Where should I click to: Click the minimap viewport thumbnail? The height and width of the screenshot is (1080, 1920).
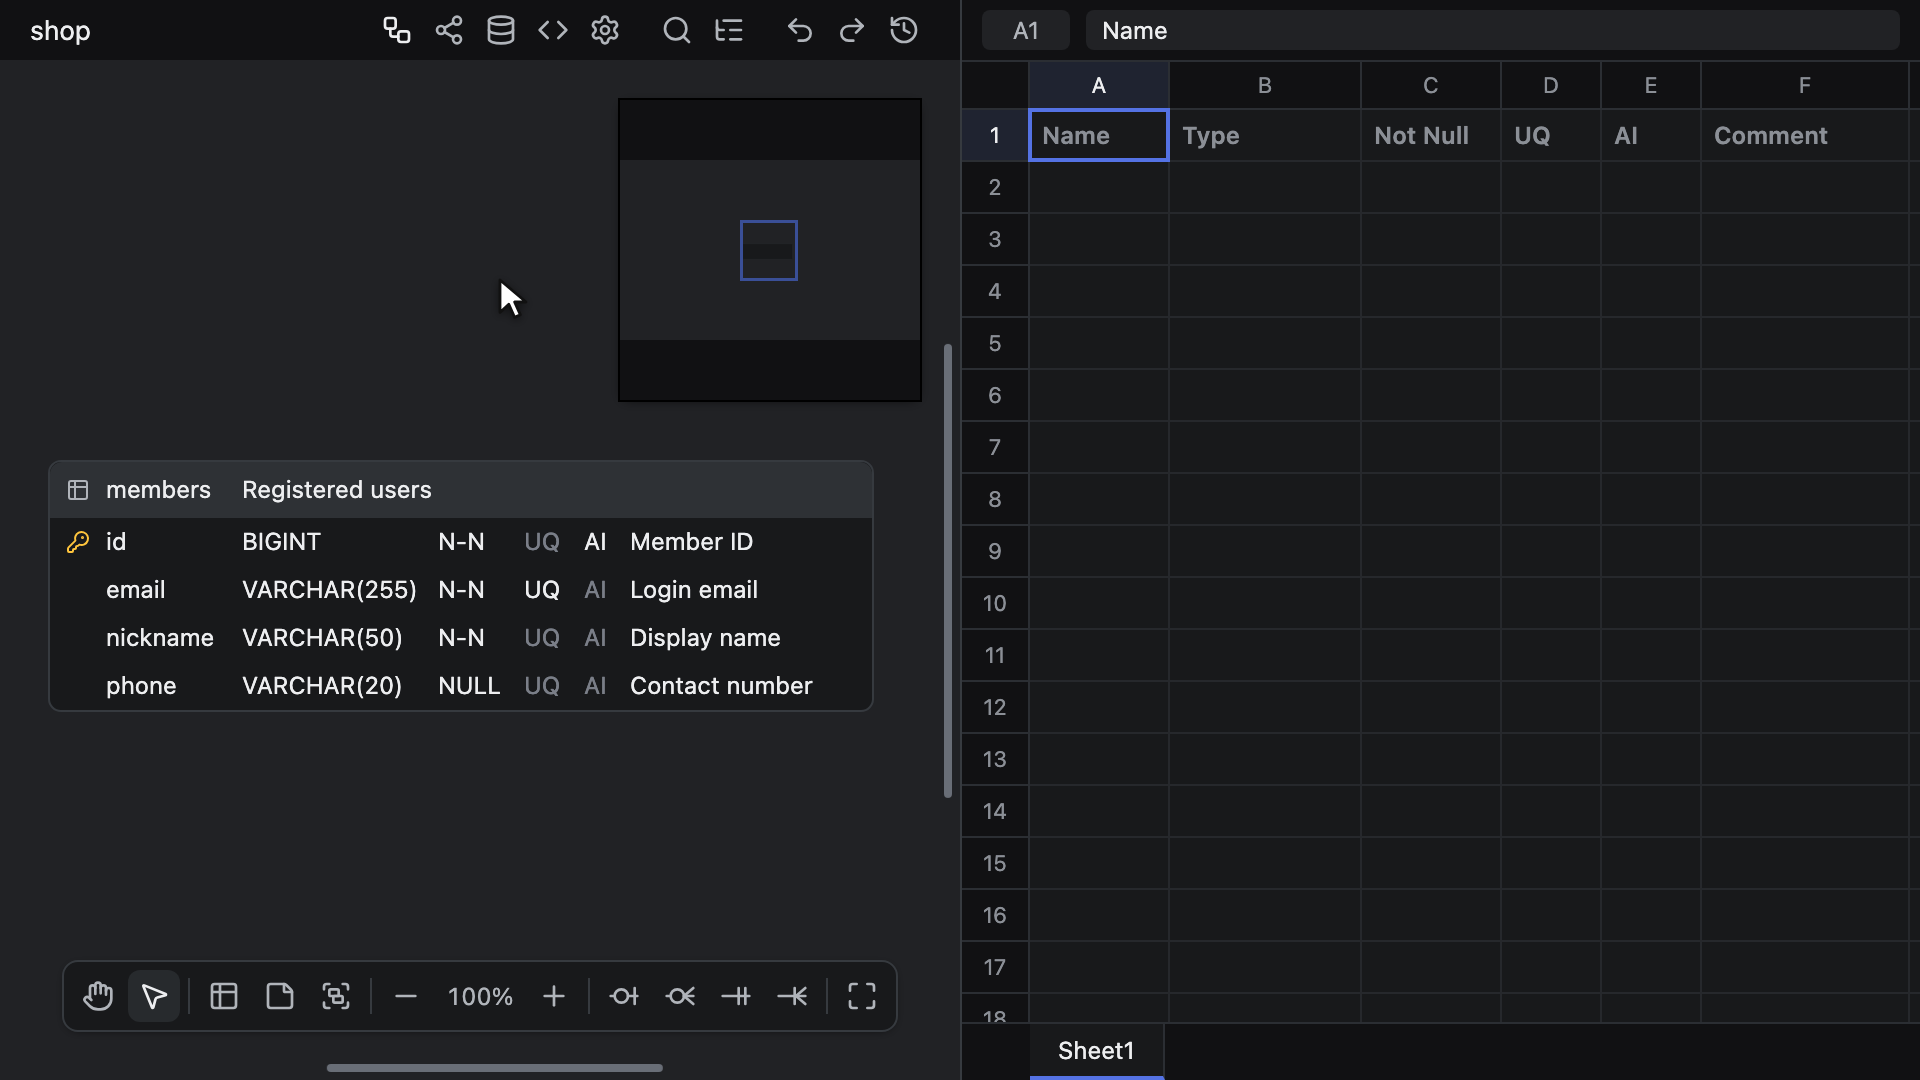769,250
